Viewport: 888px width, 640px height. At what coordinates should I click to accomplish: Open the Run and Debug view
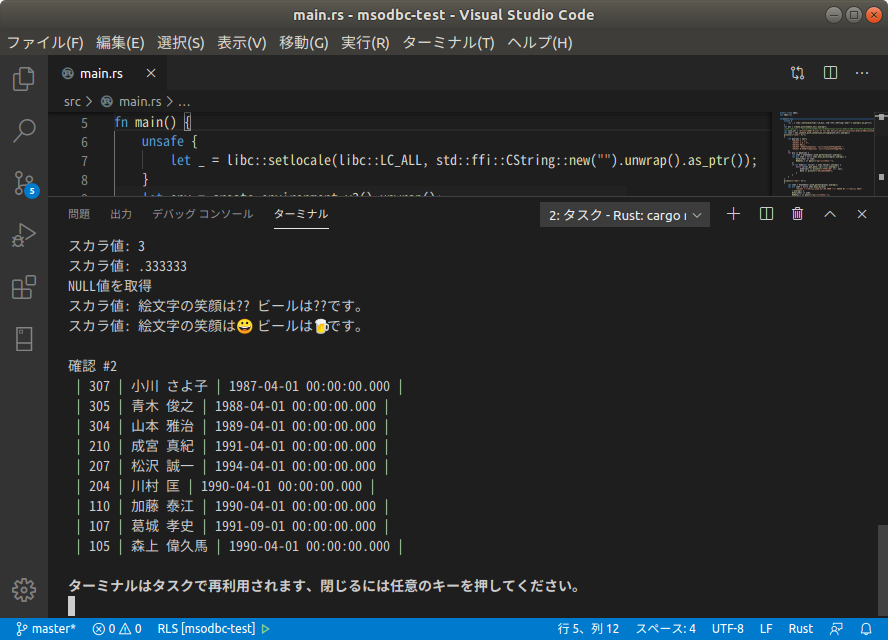coord(24,235)
